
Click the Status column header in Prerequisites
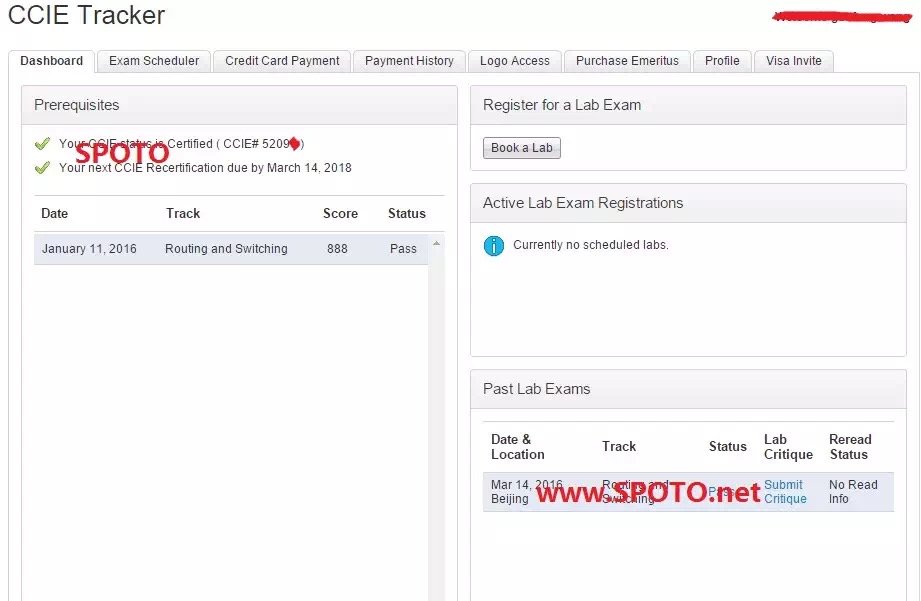pos(406,213)
